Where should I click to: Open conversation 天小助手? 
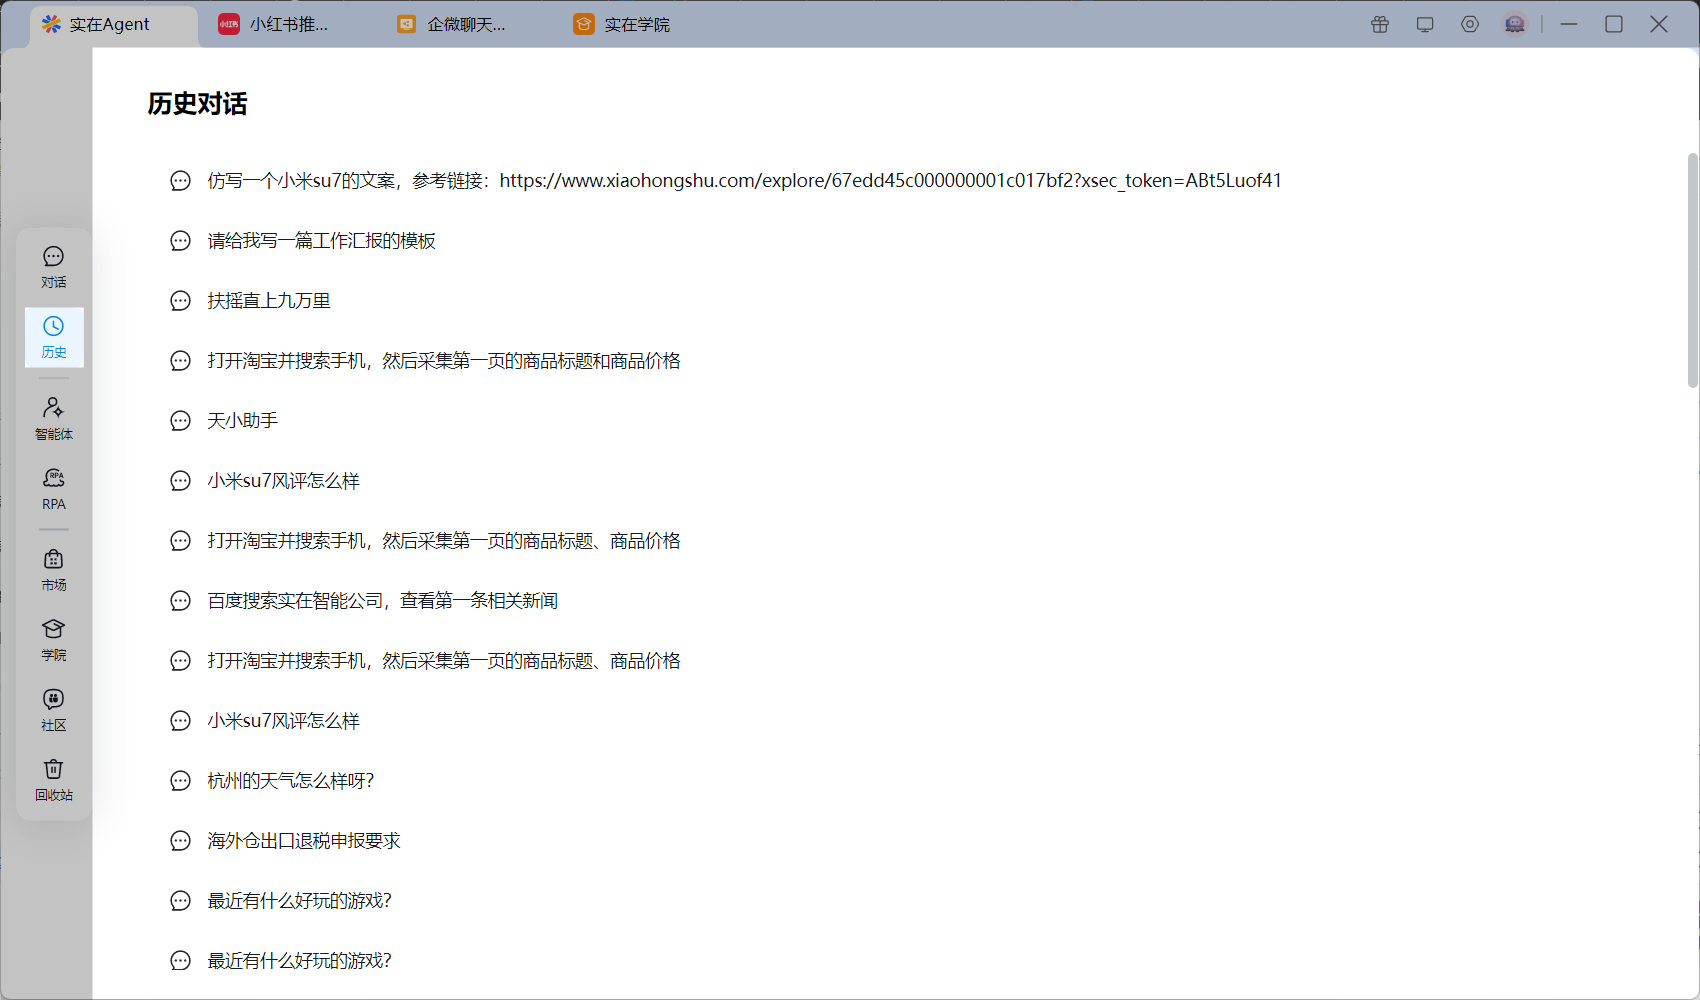(x=242, y=421)
